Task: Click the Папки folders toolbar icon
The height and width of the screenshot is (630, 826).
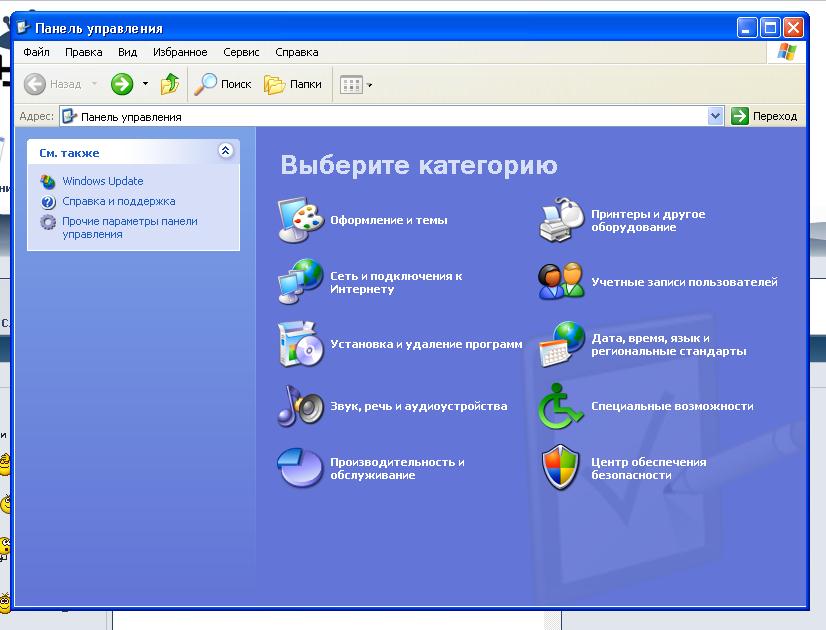Action: click(x=274, y=84)
